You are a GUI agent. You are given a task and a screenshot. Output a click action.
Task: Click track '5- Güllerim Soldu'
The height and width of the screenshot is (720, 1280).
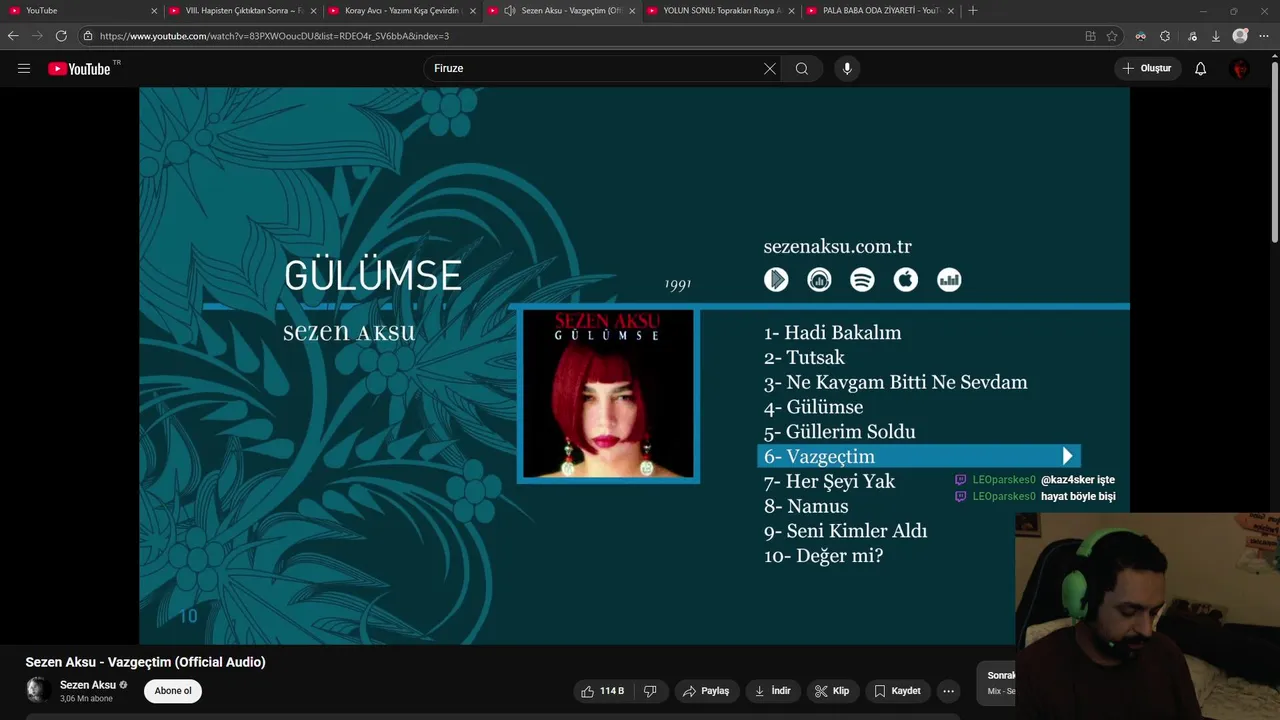click(840, 432)
